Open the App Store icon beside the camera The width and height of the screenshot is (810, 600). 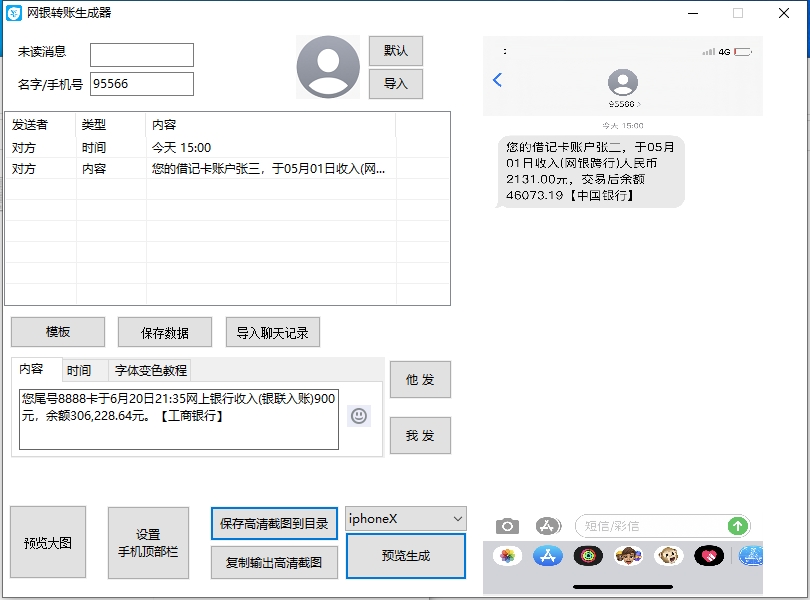(546, 525)
